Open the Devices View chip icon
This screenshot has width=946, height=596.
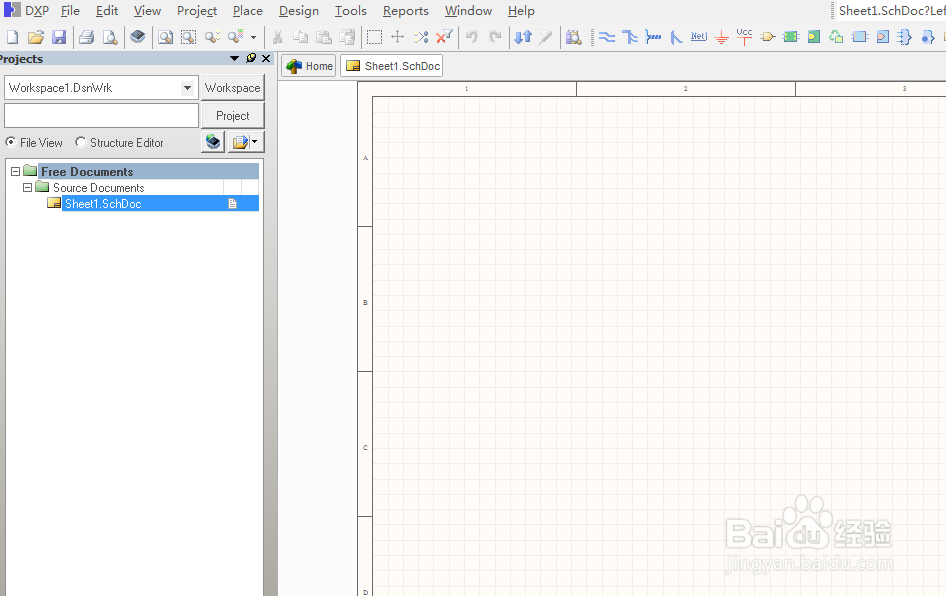(138, 37)
